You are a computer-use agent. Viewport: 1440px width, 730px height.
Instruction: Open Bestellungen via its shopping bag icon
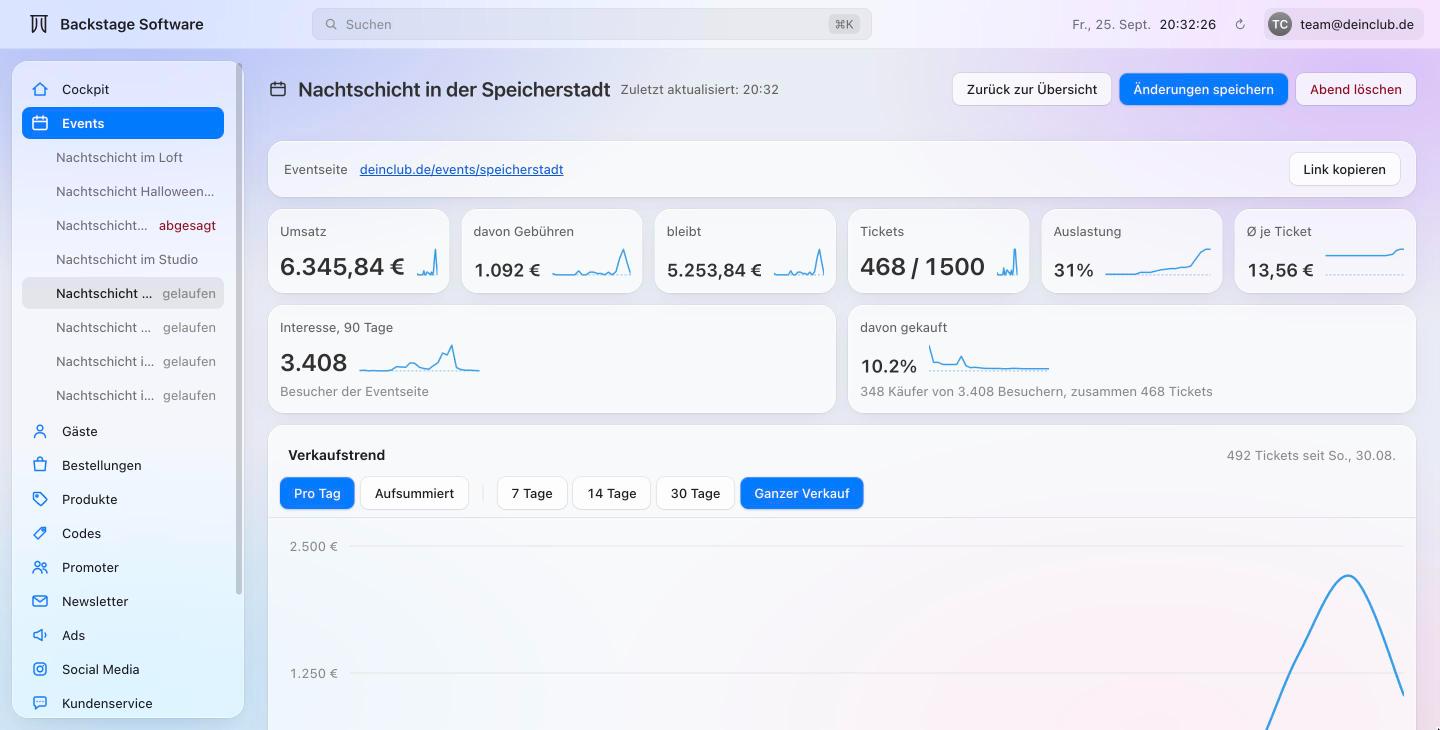click(40, 465)
